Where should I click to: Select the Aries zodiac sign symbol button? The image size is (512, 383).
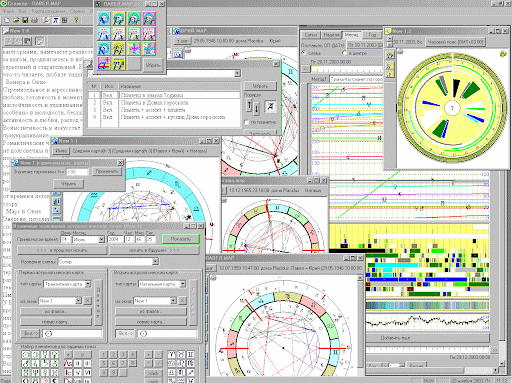point(172,354)
